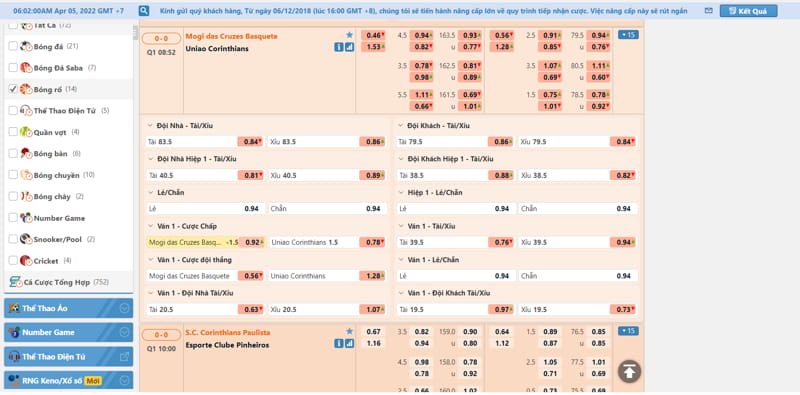
Task: Click the Kết Quả button
Action: pos(748,11)
